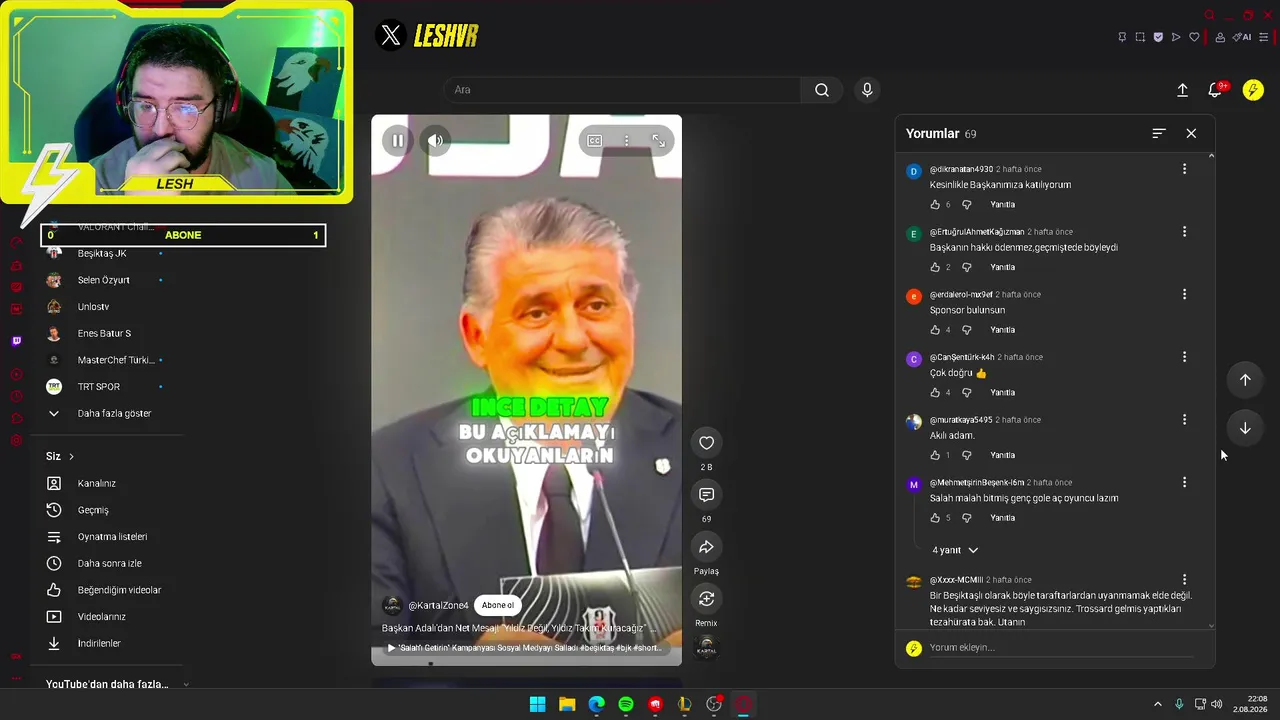Dislike @dikranatan4930's comment
This screenshot has height=720, width=1280.
pos(966,205)
